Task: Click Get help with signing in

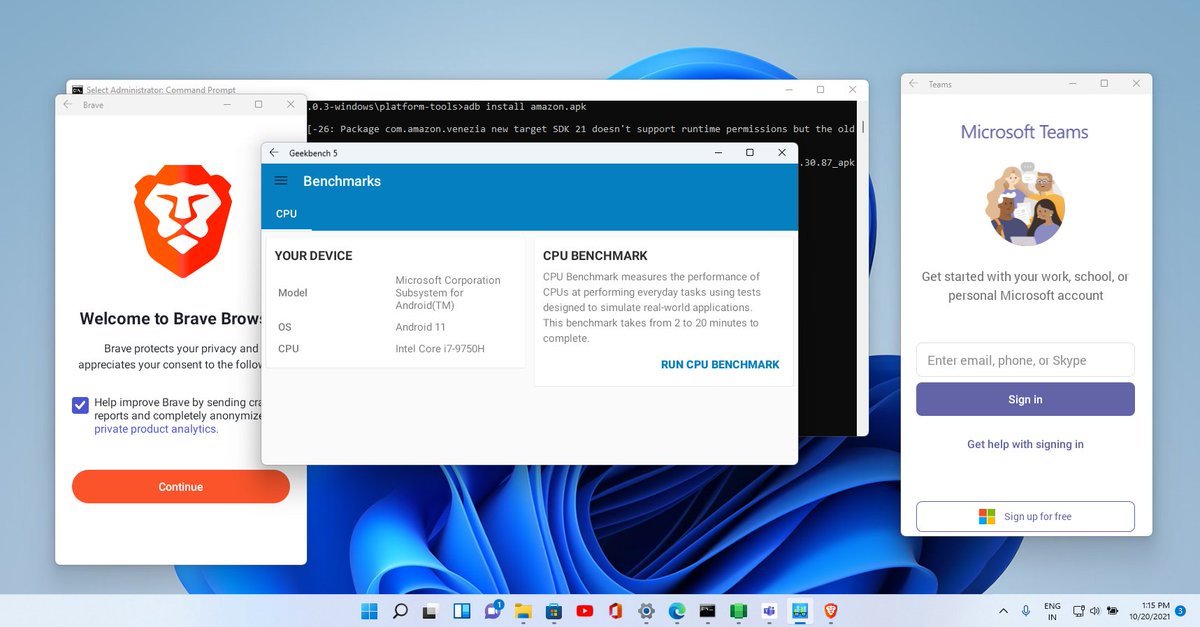Action: [x=1025, y=444]
